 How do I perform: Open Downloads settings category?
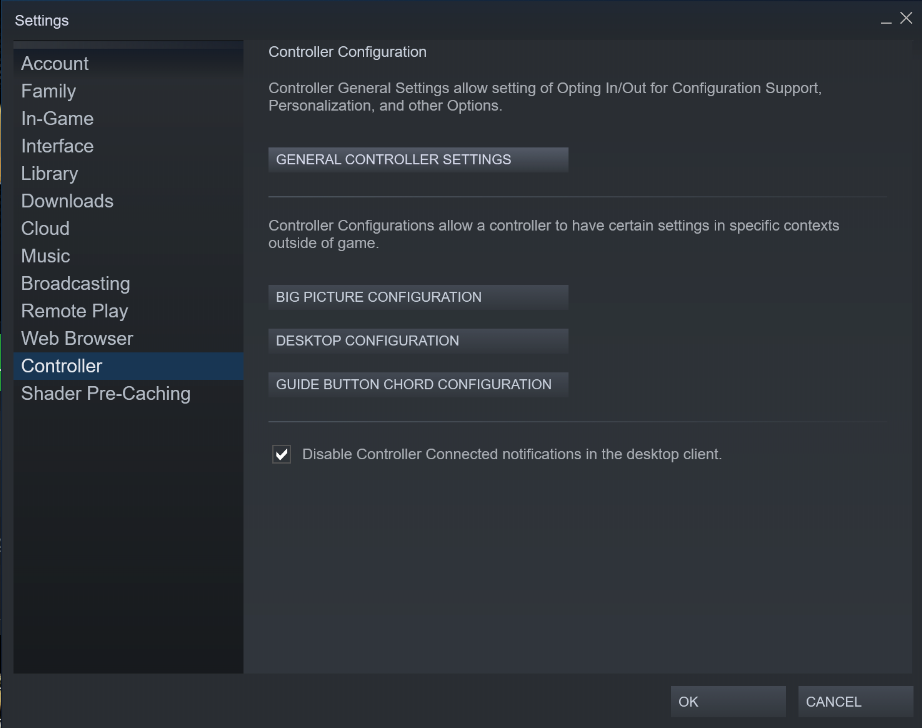[x=67, y=201]
